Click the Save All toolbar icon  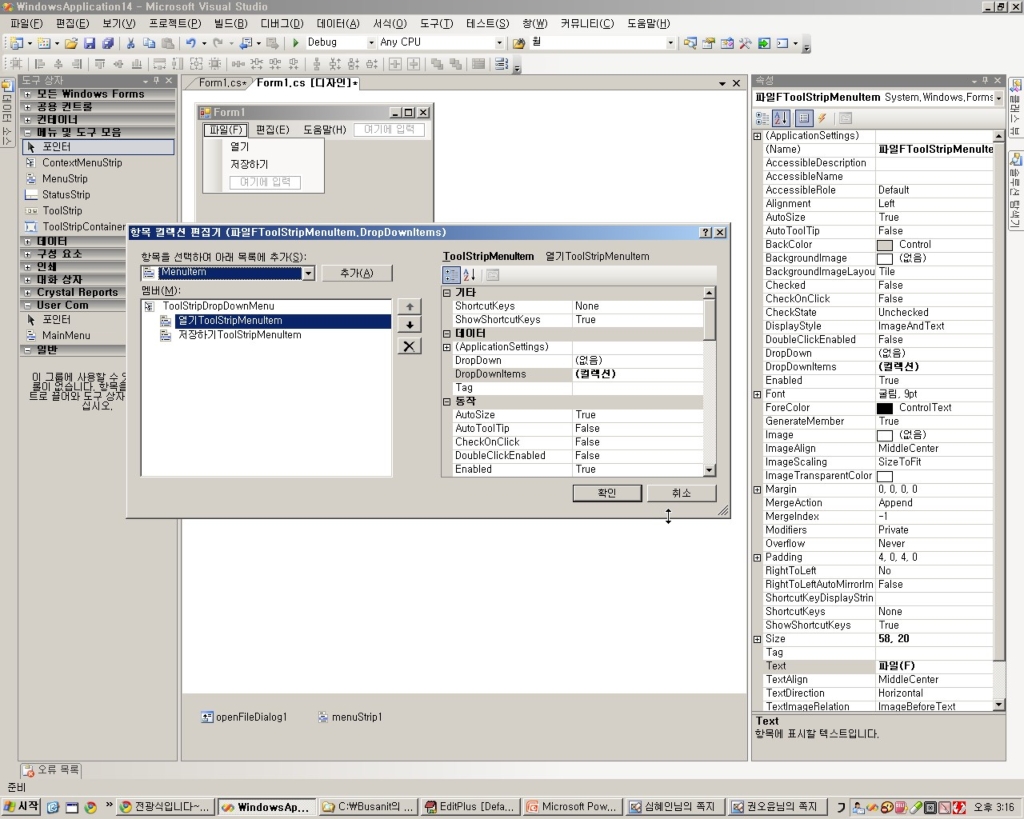(108, 43)
